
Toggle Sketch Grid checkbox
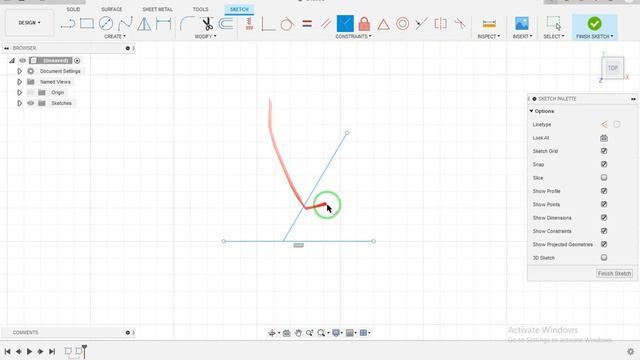coord(604,151)
